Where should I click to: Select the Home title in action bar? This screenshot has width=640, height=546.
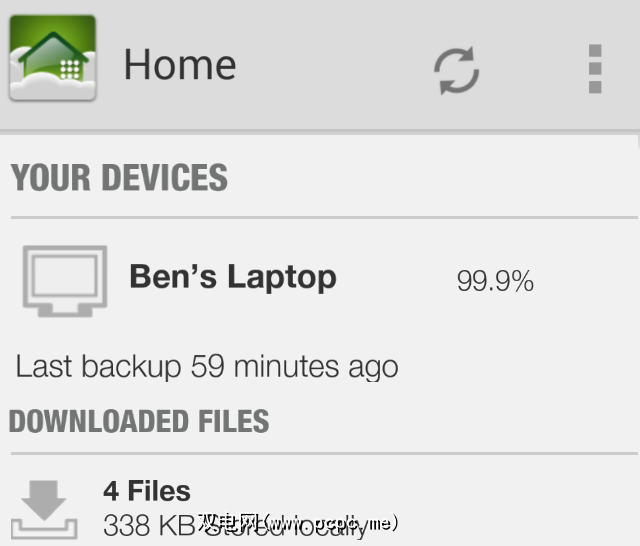pos(180,66)
